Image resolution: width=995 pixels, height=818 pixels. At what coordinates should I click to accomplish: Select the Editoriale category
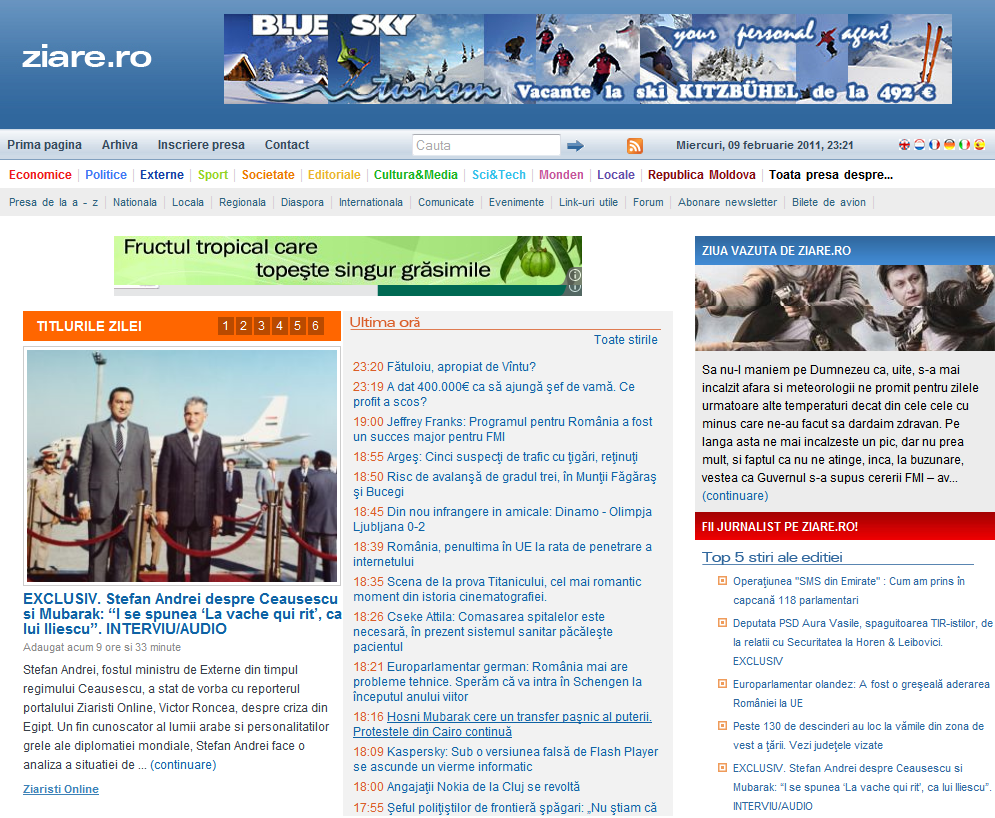334,175
